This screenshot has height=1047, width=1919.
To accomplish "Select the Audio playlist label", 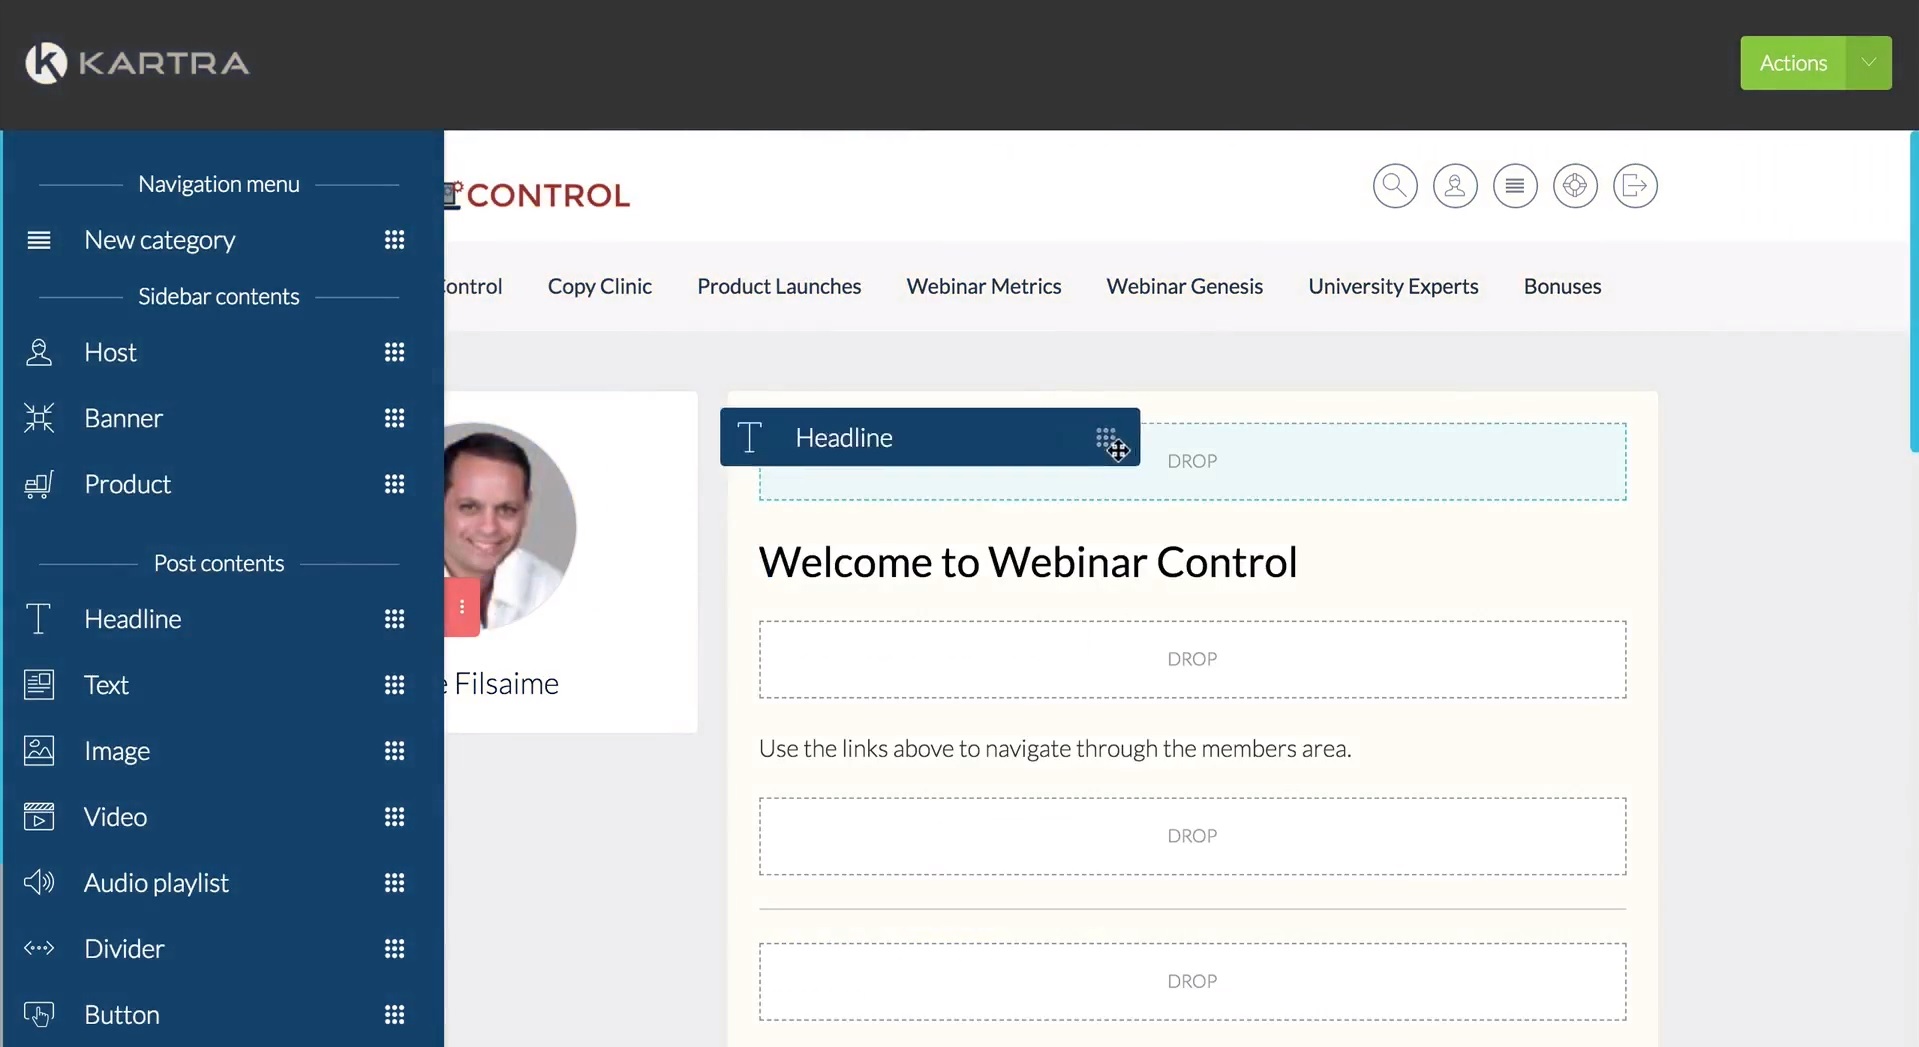I will point(156,883).
